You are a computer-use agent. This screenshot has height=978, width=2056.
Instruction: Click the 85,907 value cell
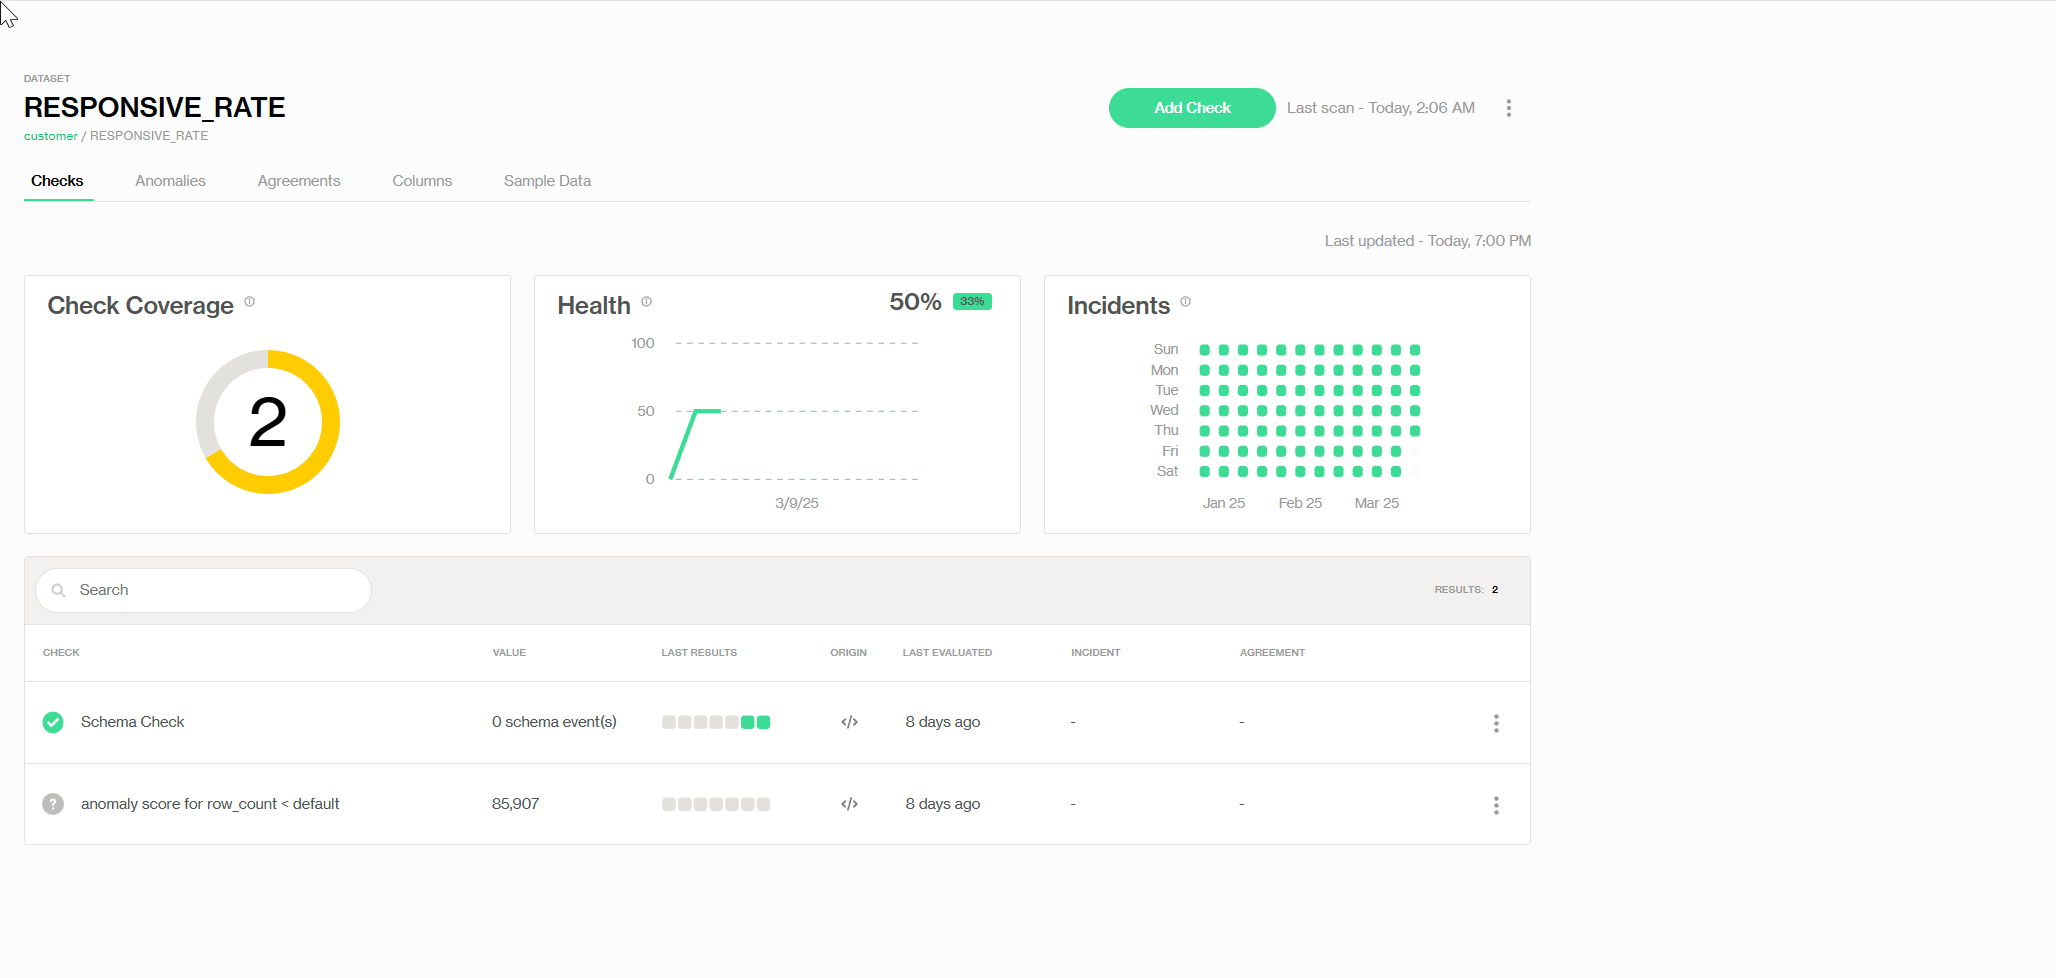point(515,804)
